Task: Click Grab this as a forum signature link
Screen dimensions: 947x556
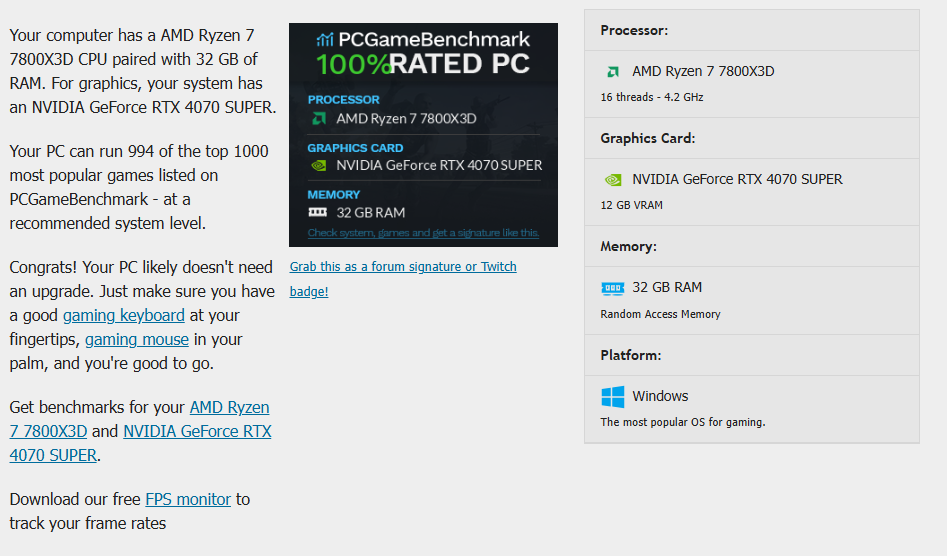Action: [x=403, y=278]
